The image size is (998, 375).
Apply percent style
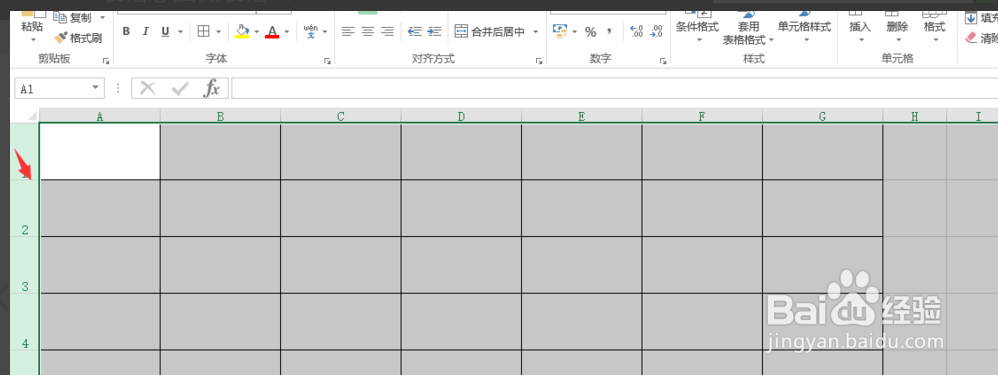coord(591,31)
